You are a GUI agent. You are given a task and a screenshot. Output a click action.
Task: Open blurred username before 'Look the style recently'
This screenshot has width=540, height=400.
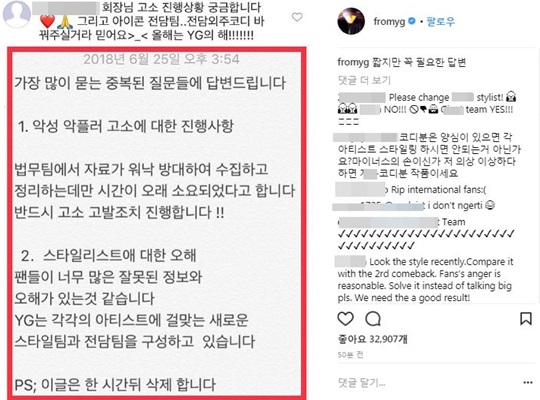[x=350, y=261]
